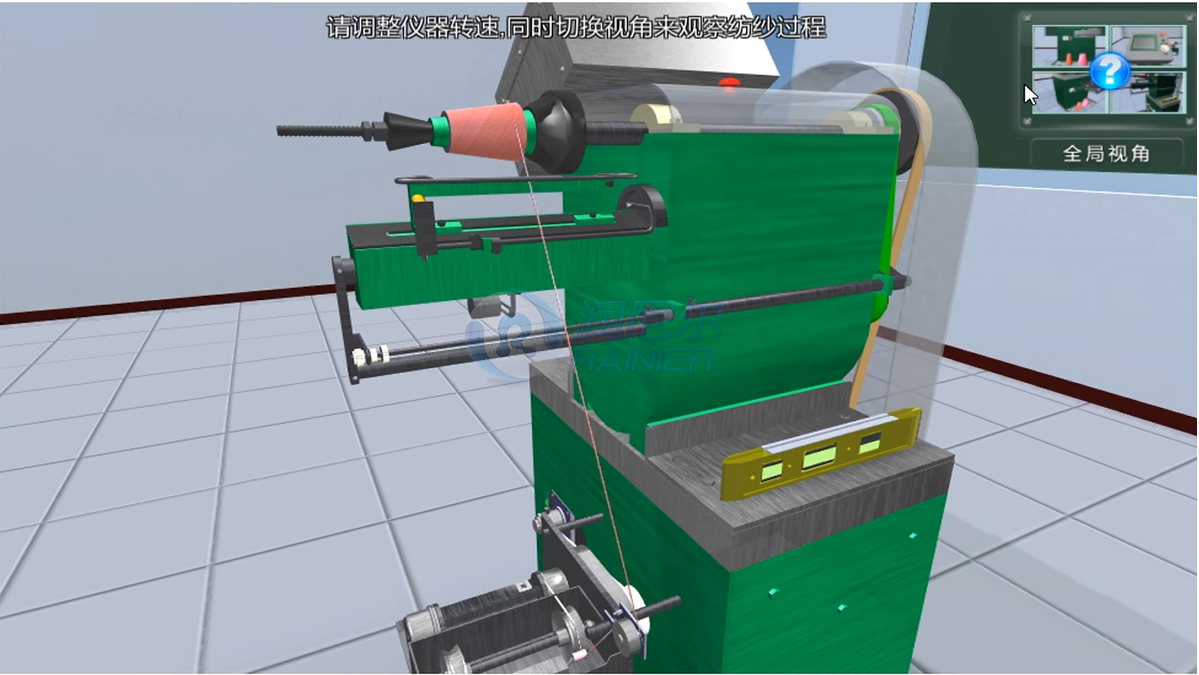Click the instruction text at the top
The height and width of the screenshot is (675, 1199).
coord(576,28)
